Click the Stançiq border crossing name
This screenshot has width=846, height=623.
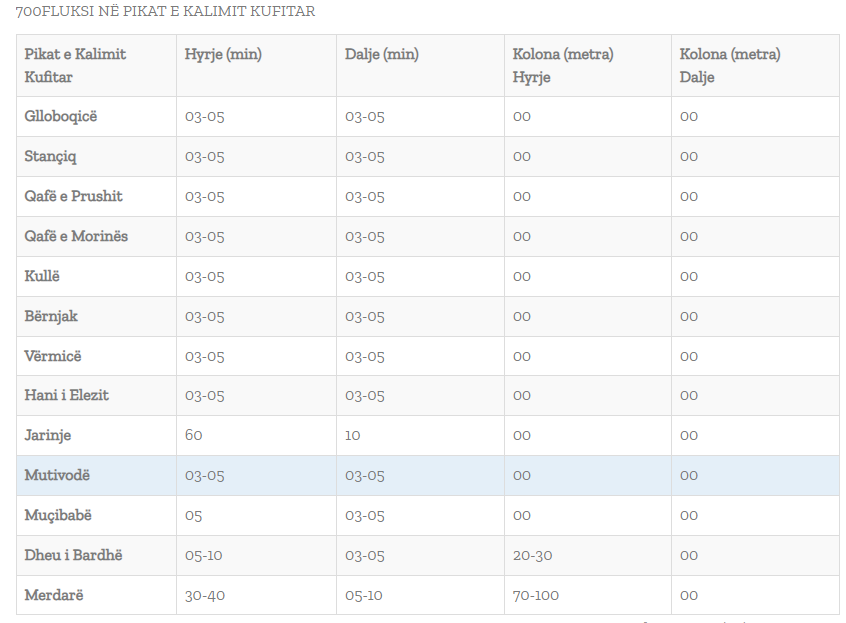(51, 156)
